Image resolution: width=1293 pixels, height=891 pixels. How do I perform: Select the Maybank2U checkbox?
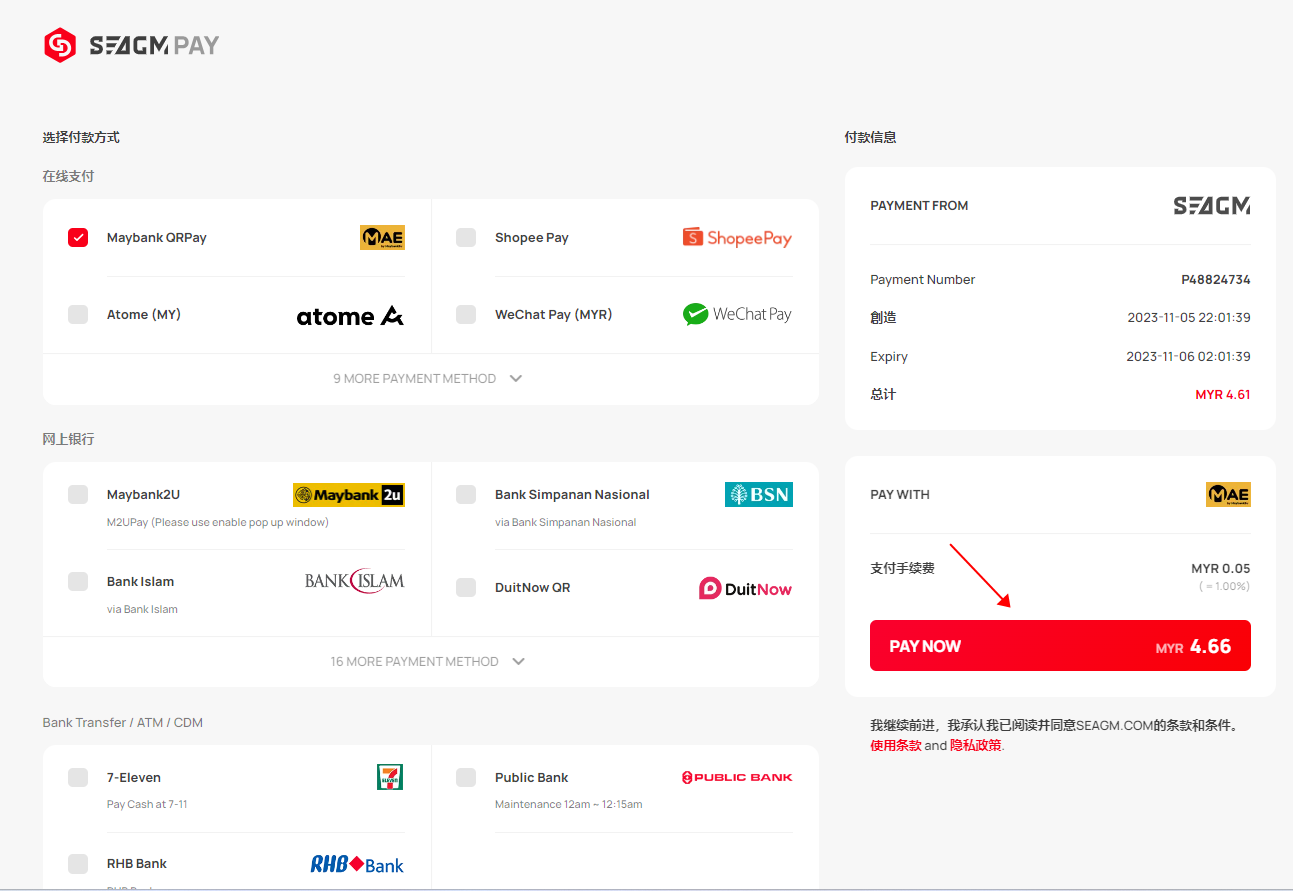pyautogui.click(x=78, y=494)
